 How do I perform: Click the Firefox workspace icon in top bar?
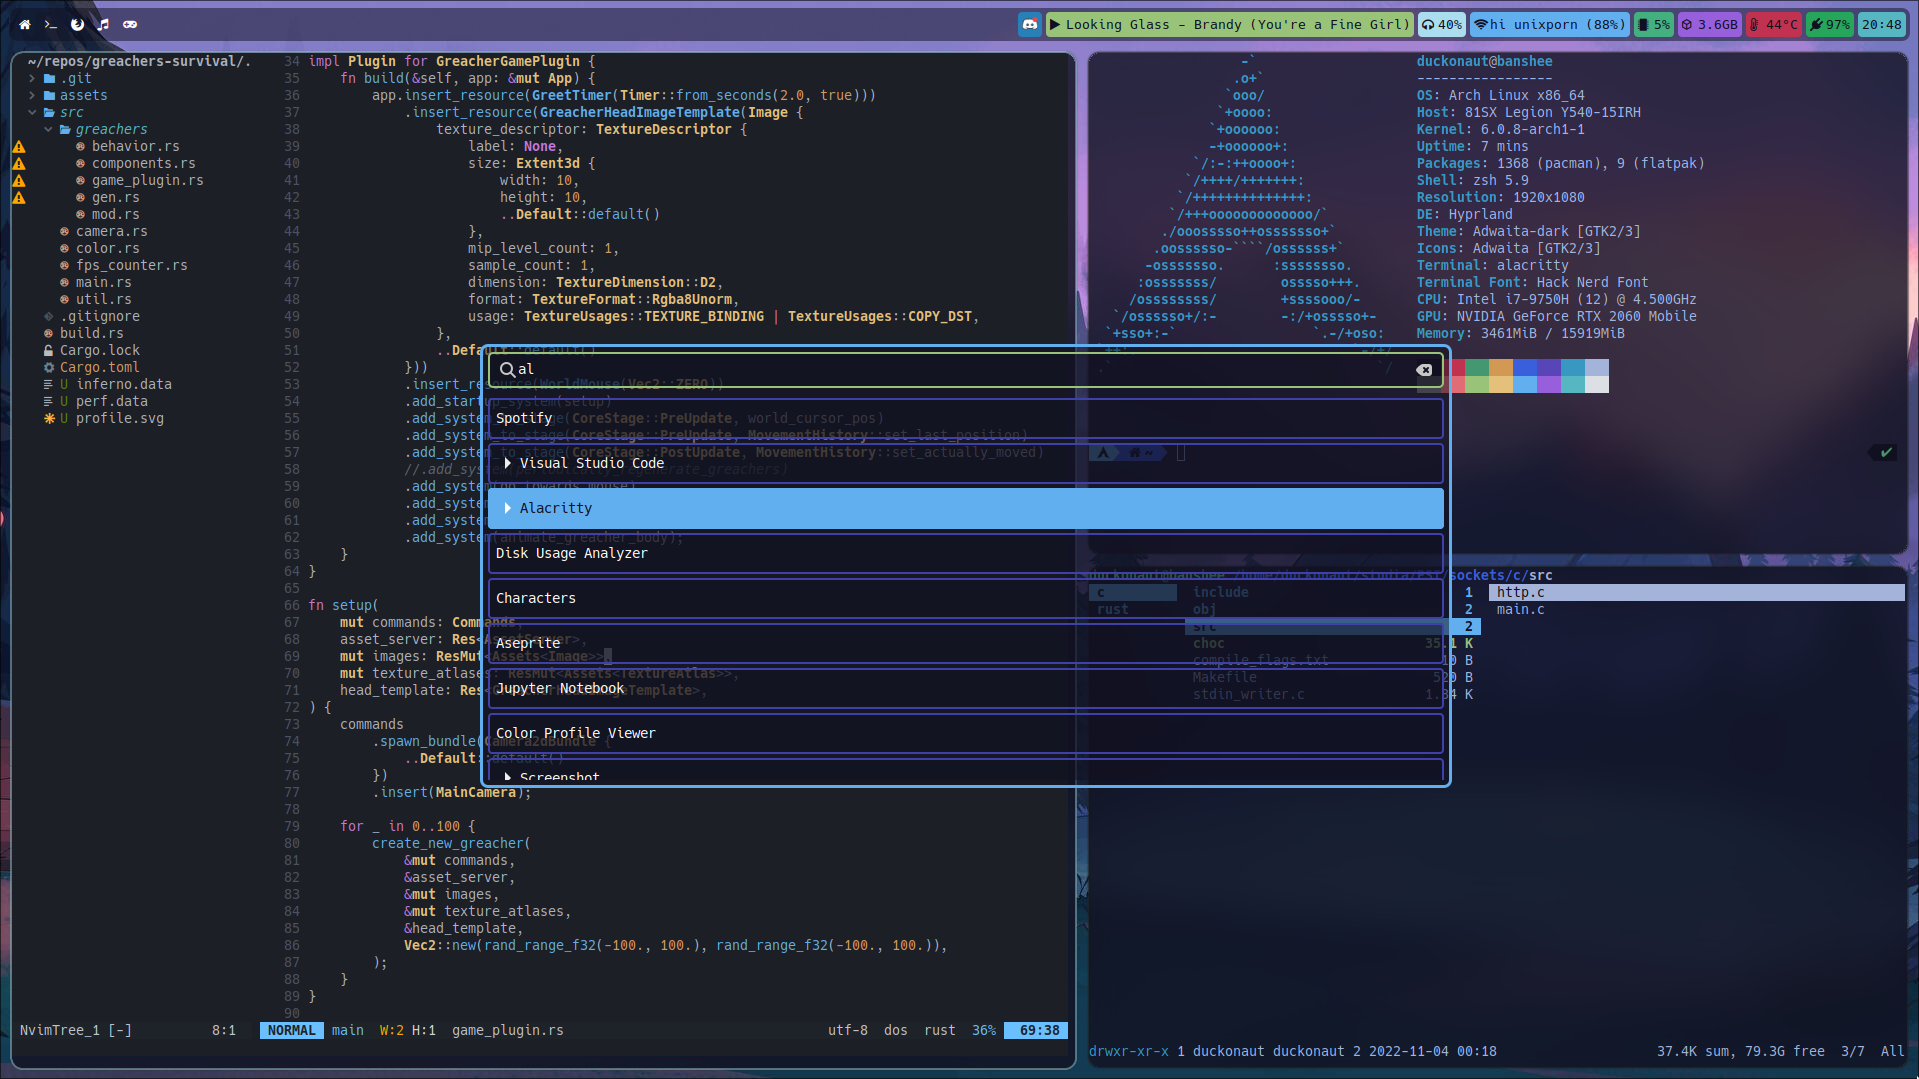point(77,24)
